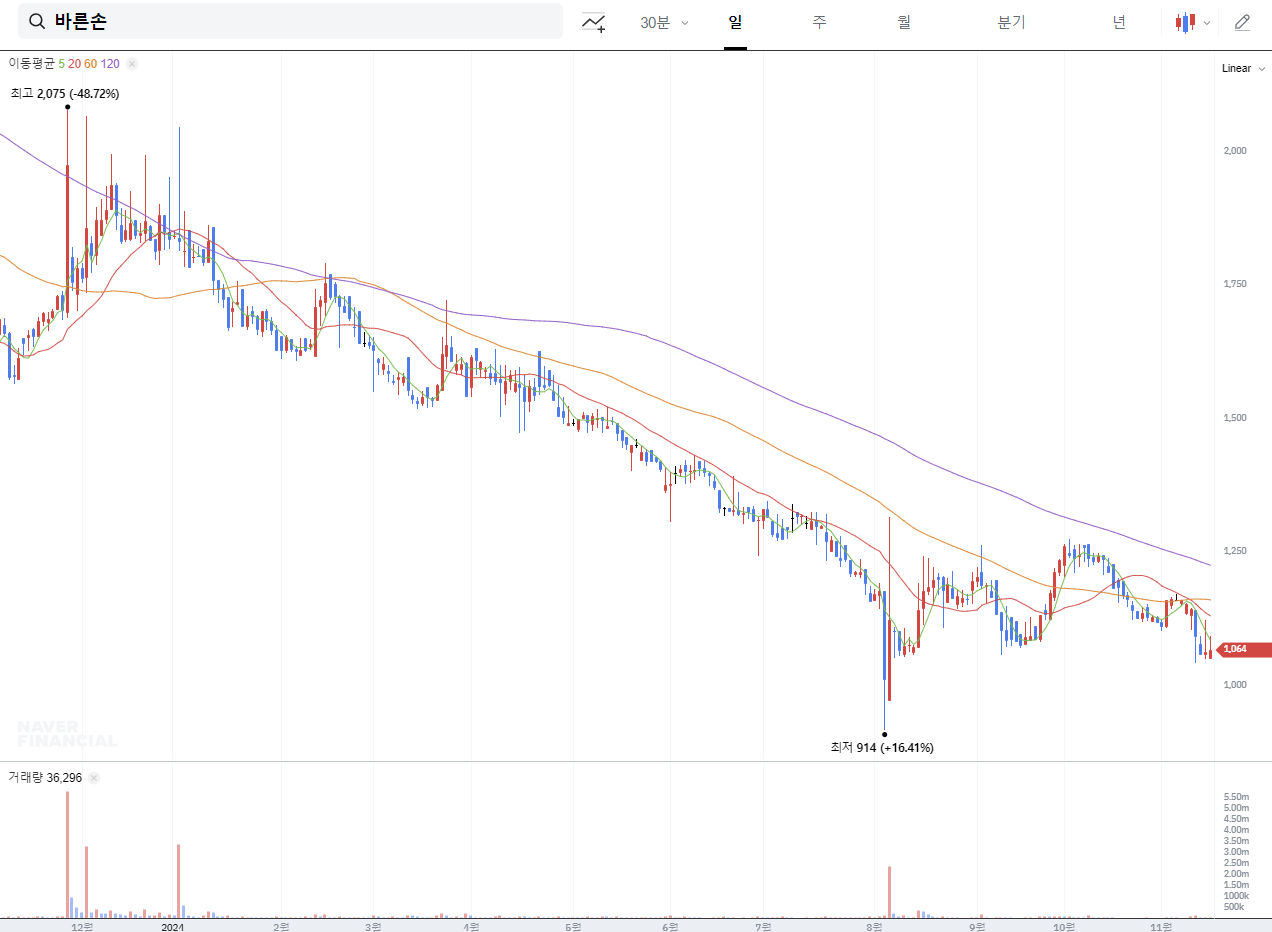Remove the 이동평균 indicator with its X
Image resolution: width=1272 pixels, height=932 pixels.
[x=132, y=64]
